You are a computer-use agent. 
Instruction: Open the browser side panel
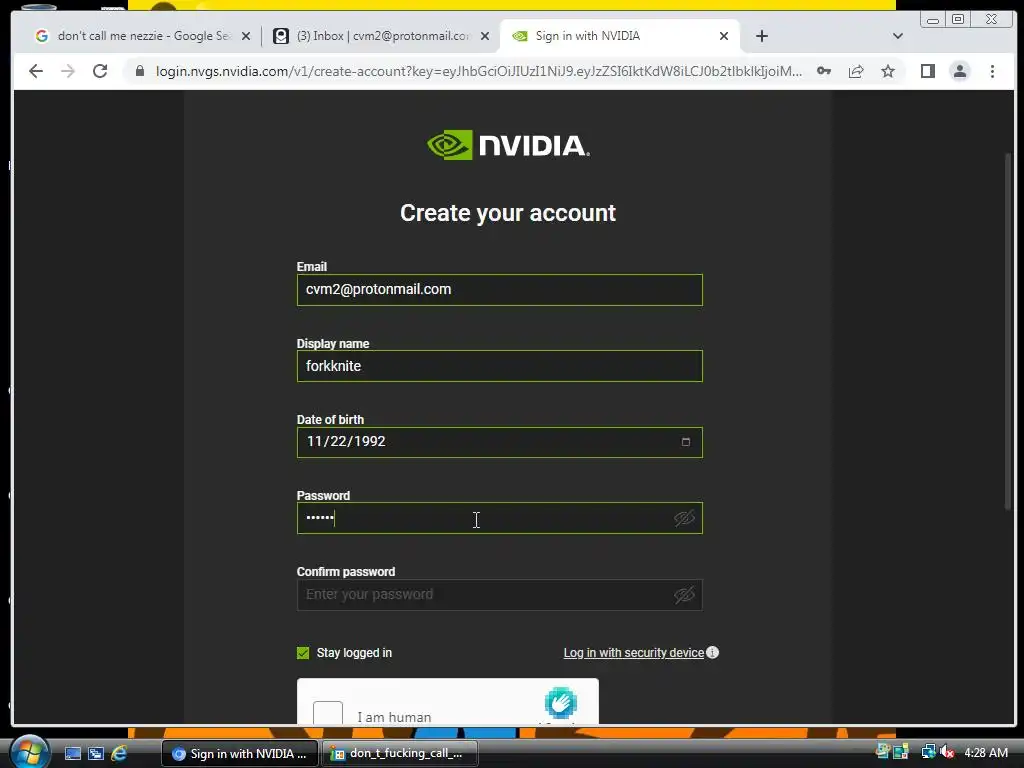pos(928,71)
